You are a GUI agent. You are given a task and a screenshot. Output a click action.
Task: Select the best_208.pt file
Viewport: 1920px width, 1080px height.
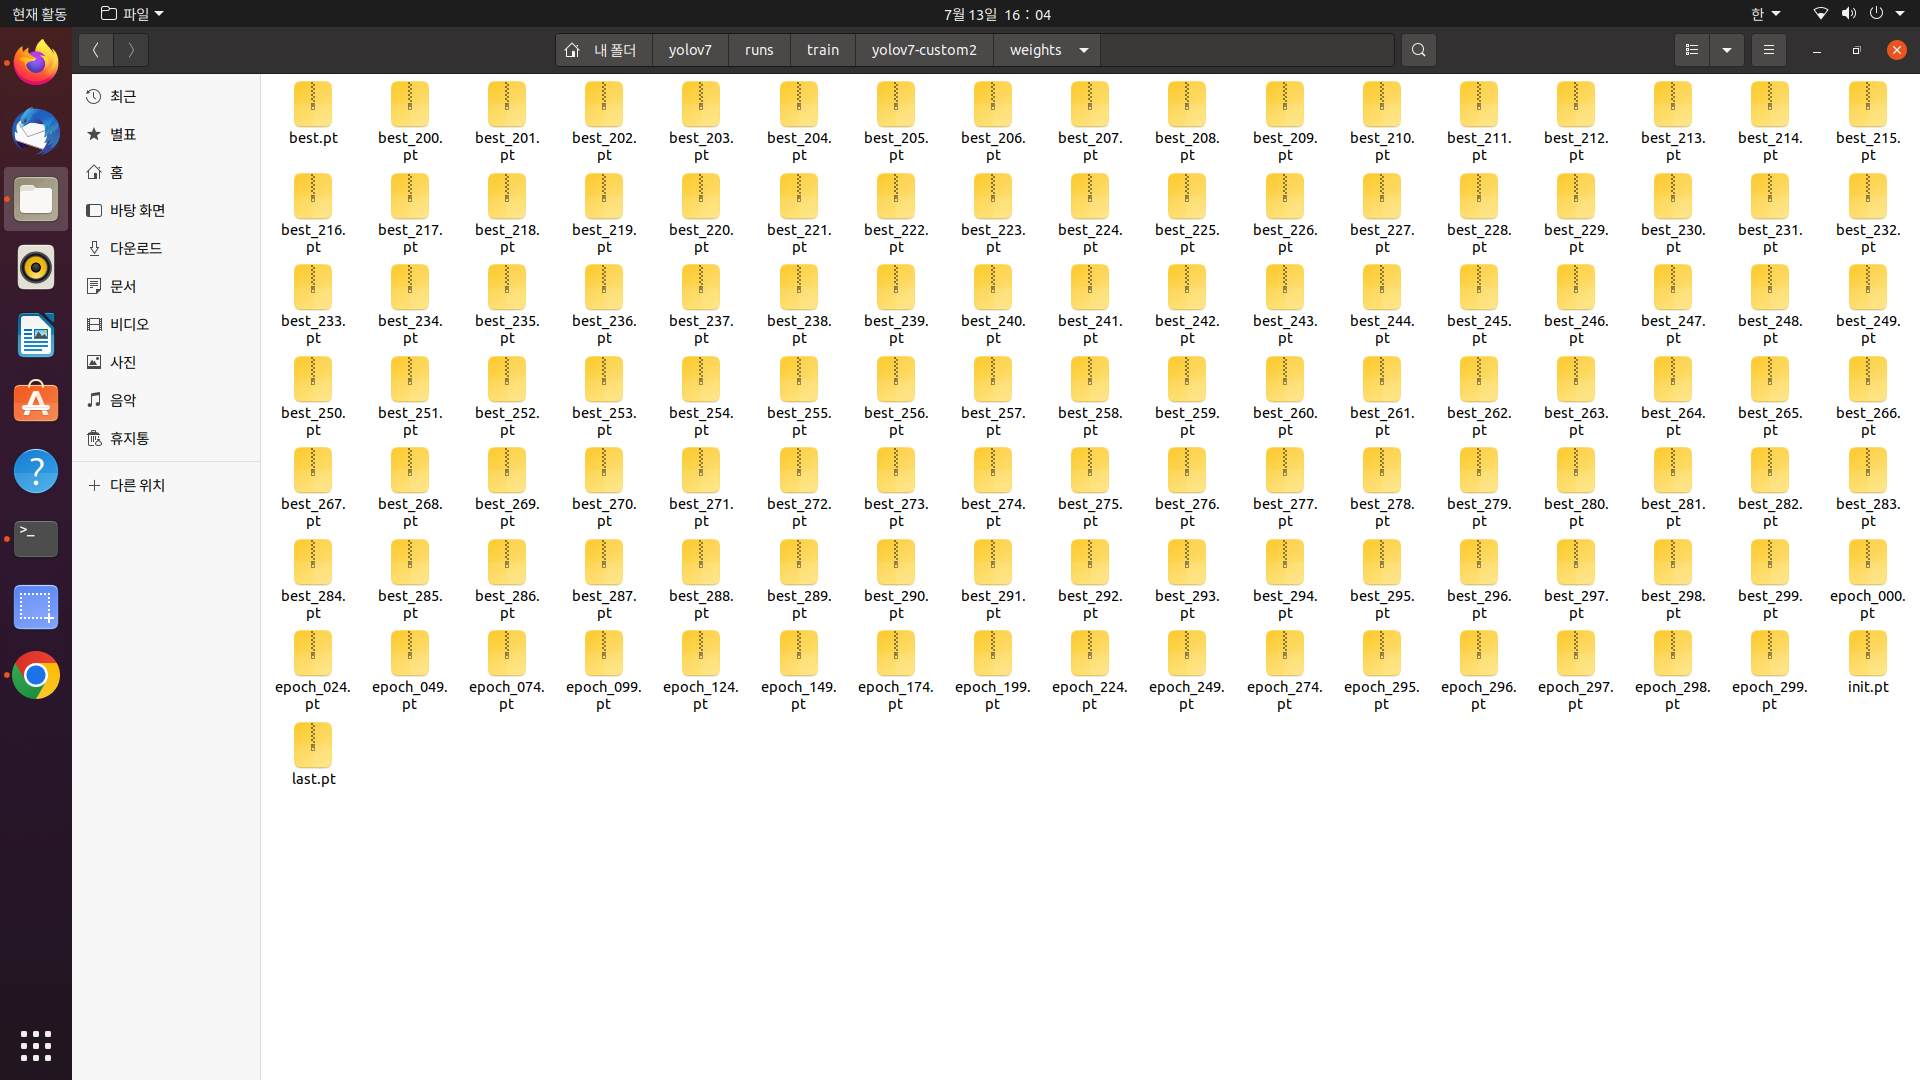click(x=1187, y=122)
